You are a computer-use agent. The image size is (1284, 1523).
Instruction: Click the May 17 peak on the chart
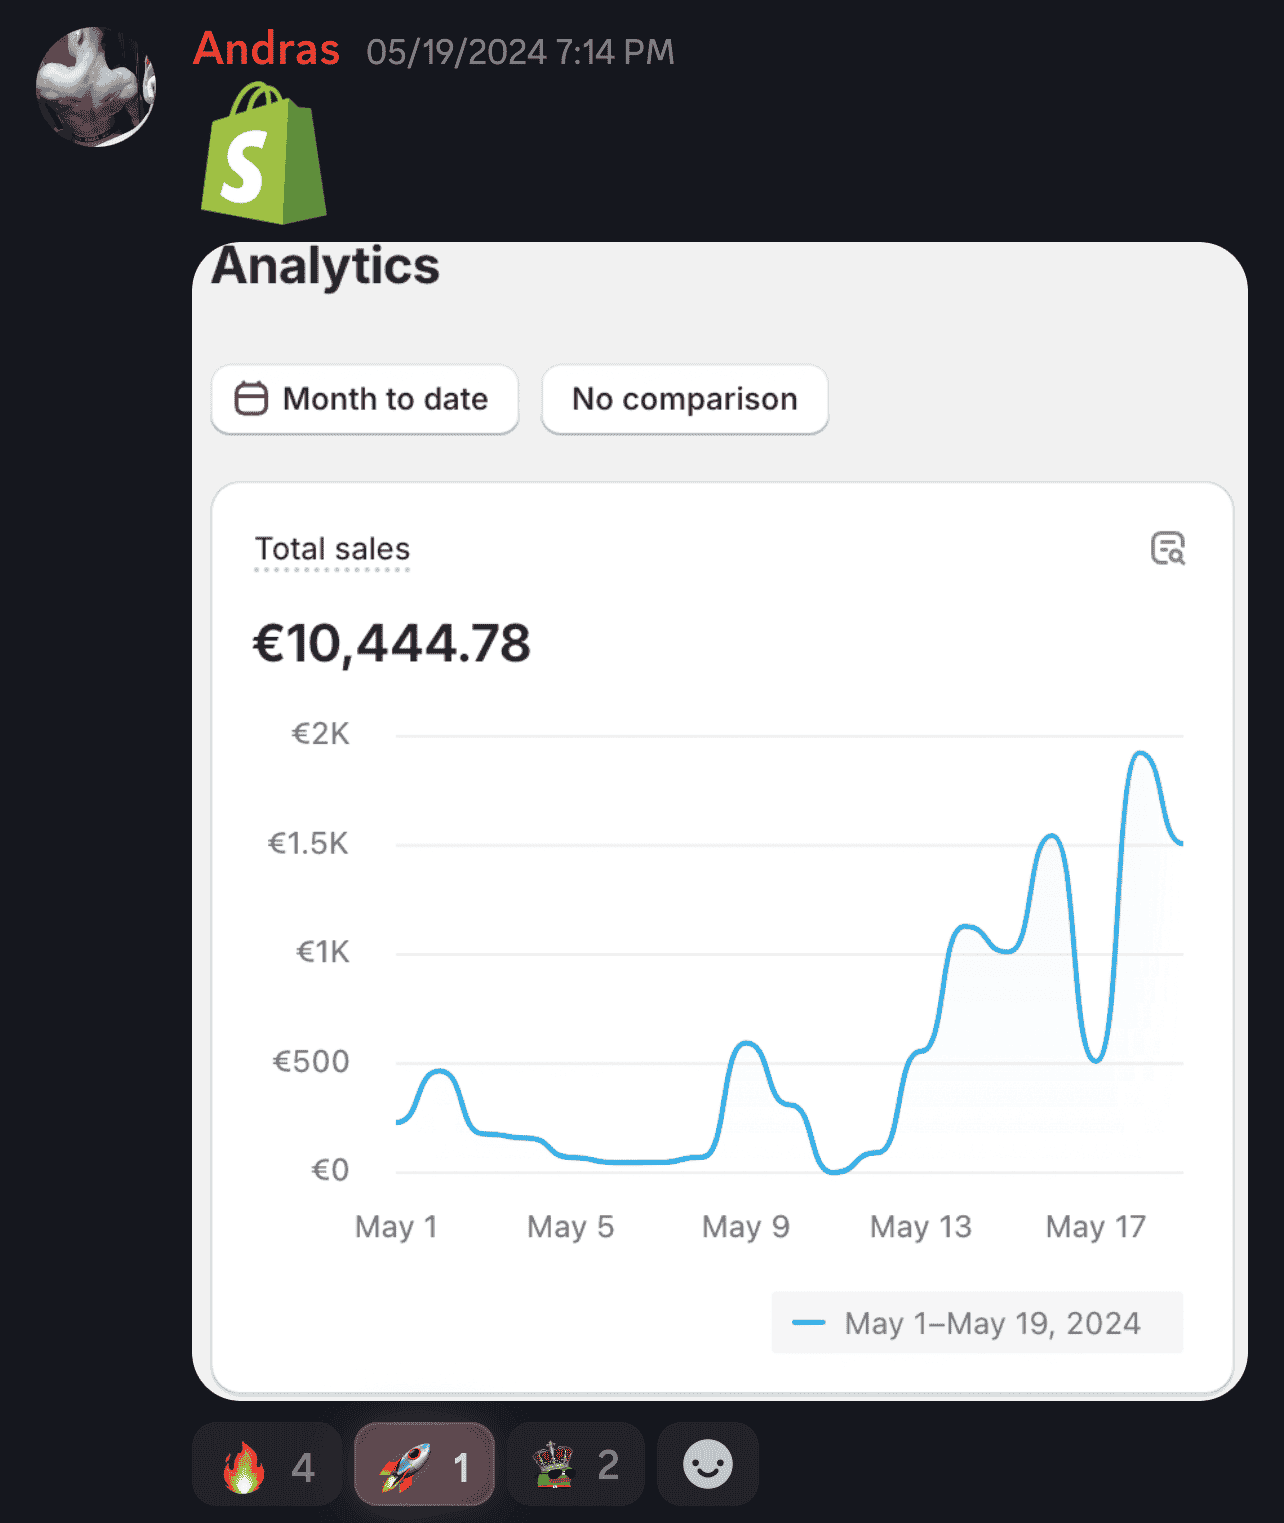click(x=1141, y=755)
